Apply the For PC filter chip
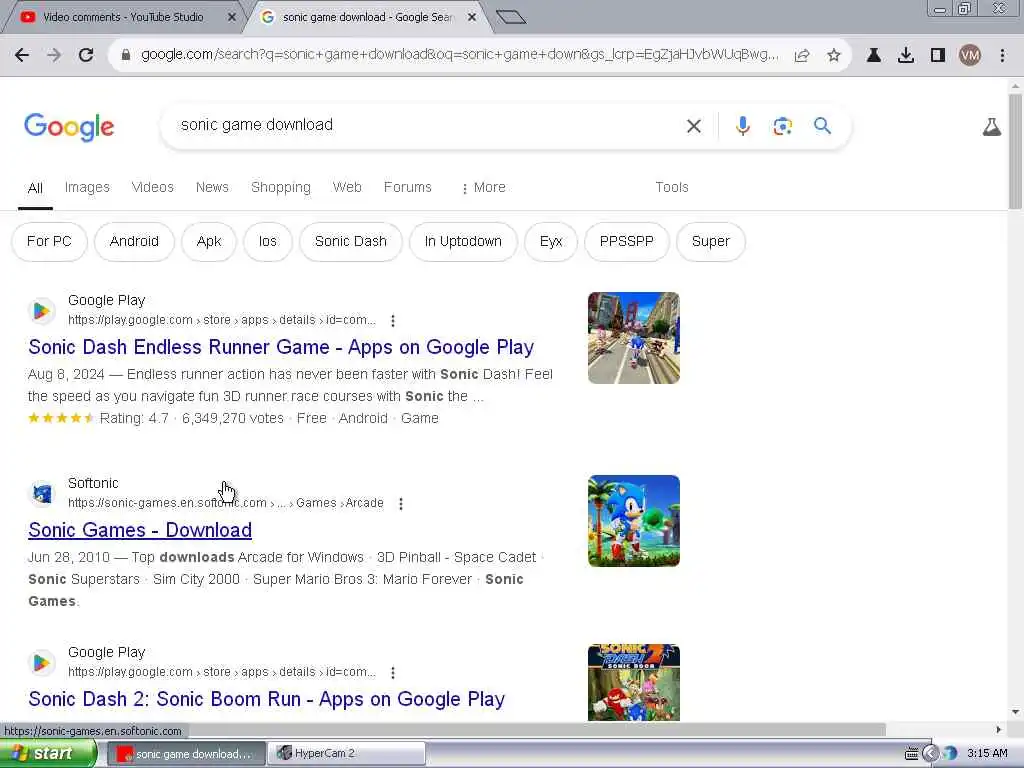Screen dimensions: 1024x768 [49, 242]
